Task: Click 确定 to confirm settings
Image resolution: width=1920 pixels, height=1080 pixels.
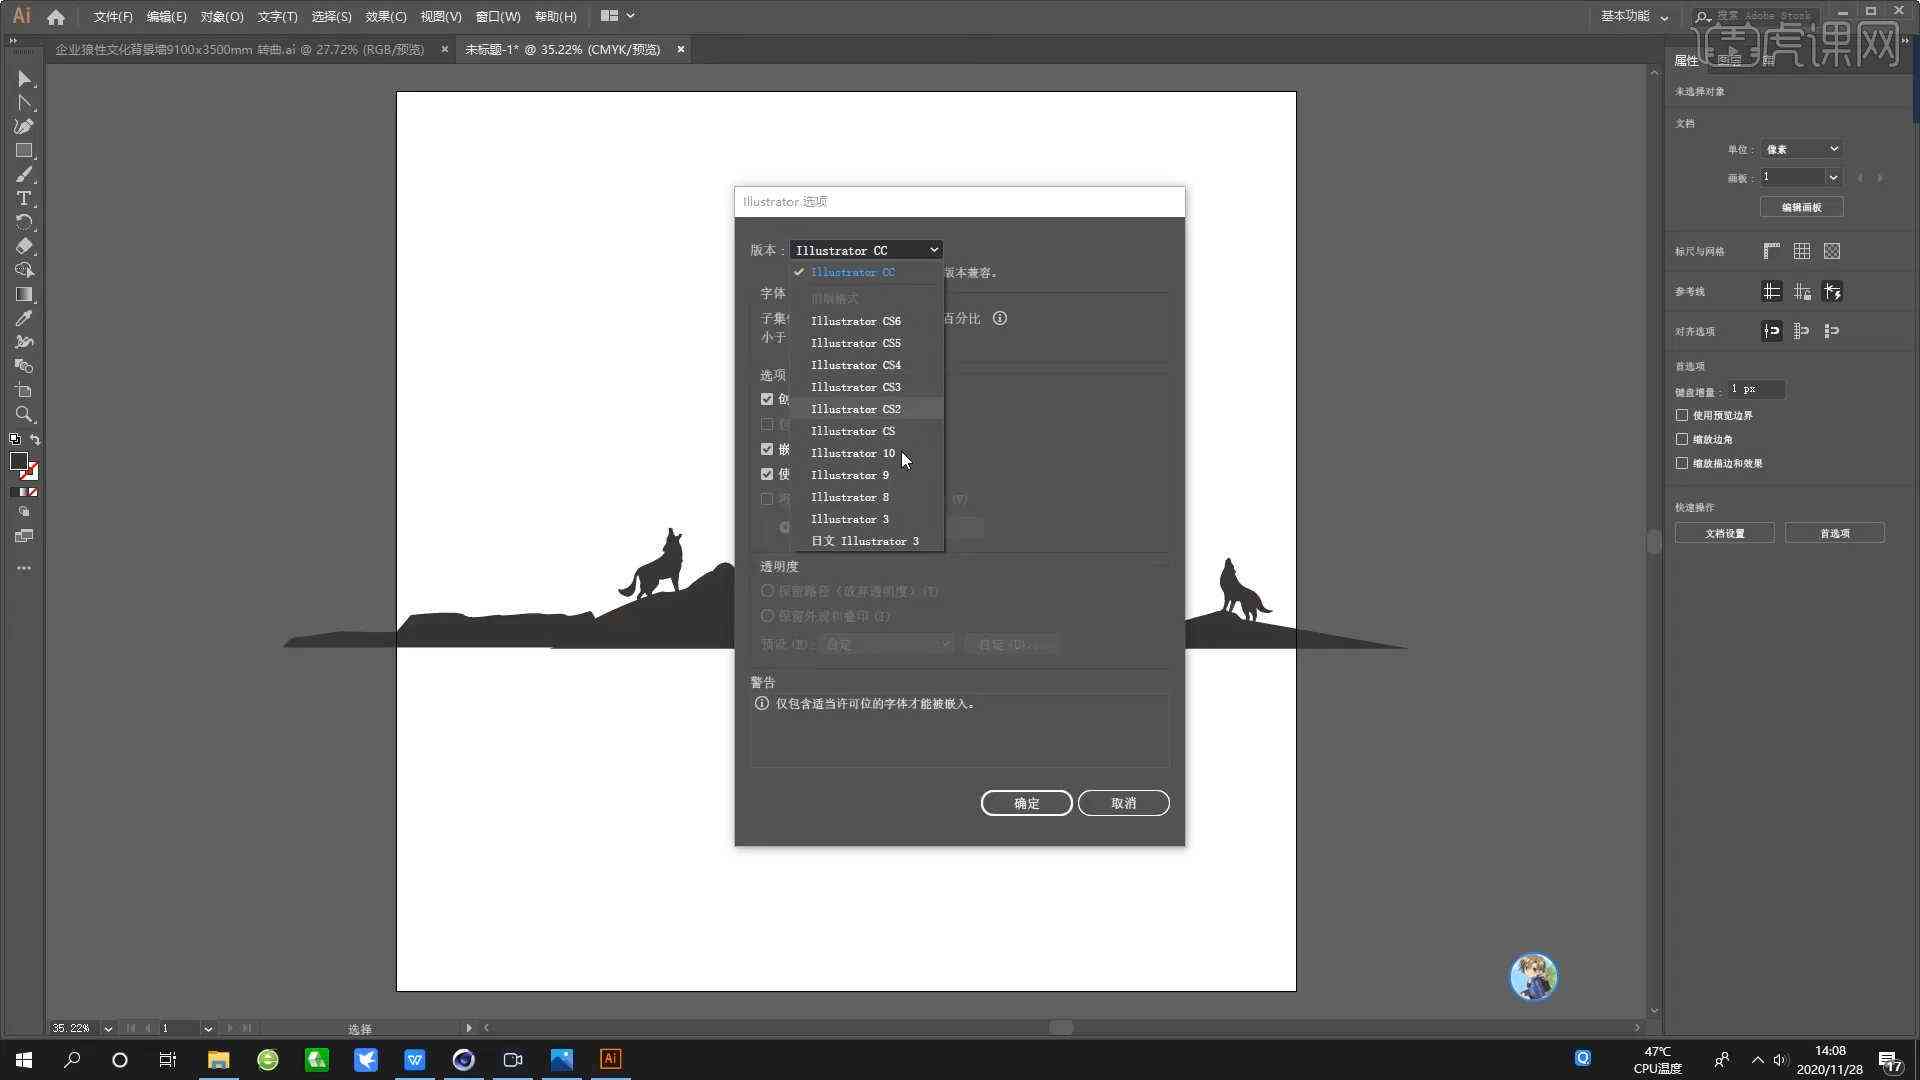Action: pyautogui.click(x=1027, y=802)
